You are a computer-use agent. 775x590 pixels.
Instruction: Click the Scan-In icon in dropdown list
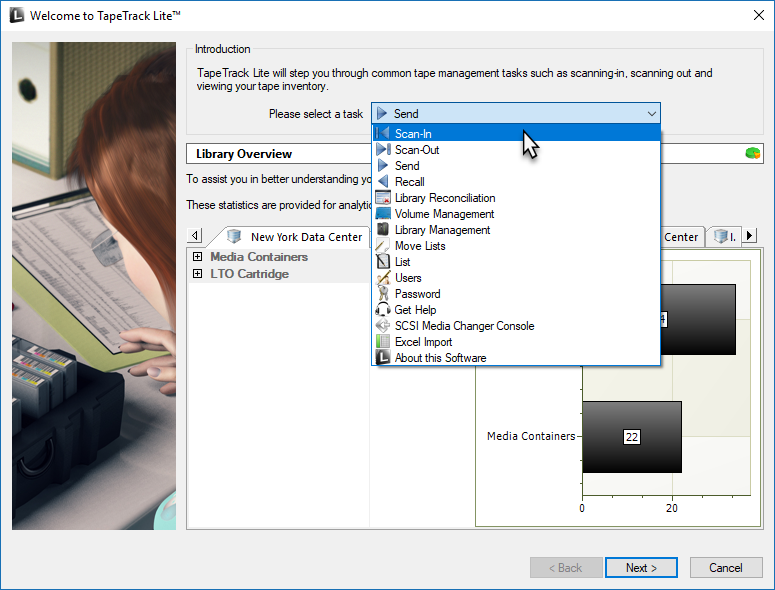click(x=383, y=133)
